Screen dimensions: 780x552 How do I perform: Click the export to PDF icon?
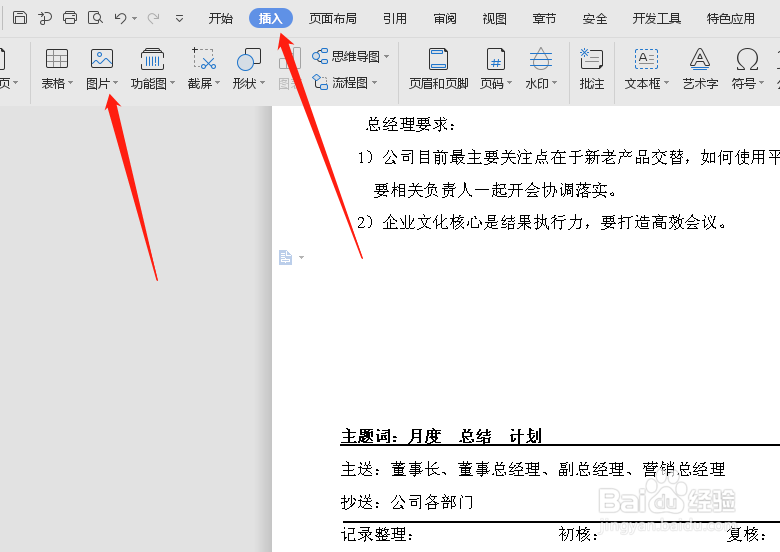[x=45, y=18]
